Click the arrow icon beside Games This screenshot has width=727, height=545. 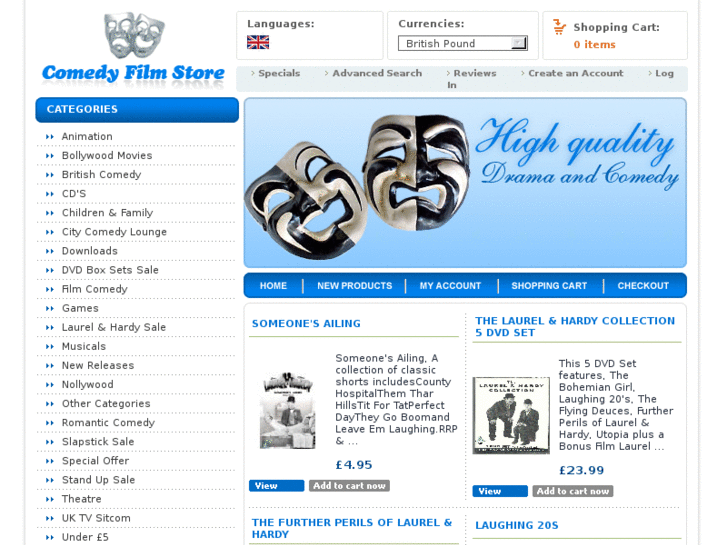[x=50, y=308]
